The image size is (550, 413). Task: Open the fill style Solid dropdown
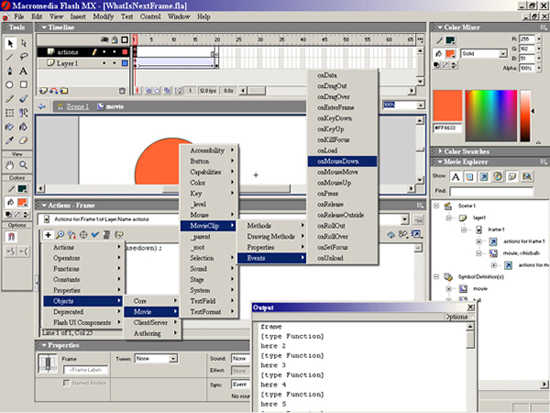point(503,54)
